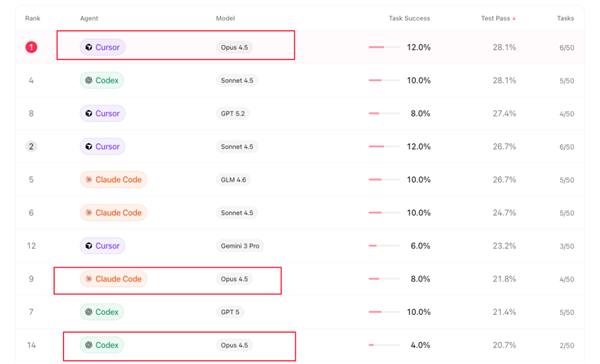Click the Cursor logo icon in the GPT 5.2 row
Image resolution: width=600 pixels, height=364 pixels.
click(x=89, y=114)
